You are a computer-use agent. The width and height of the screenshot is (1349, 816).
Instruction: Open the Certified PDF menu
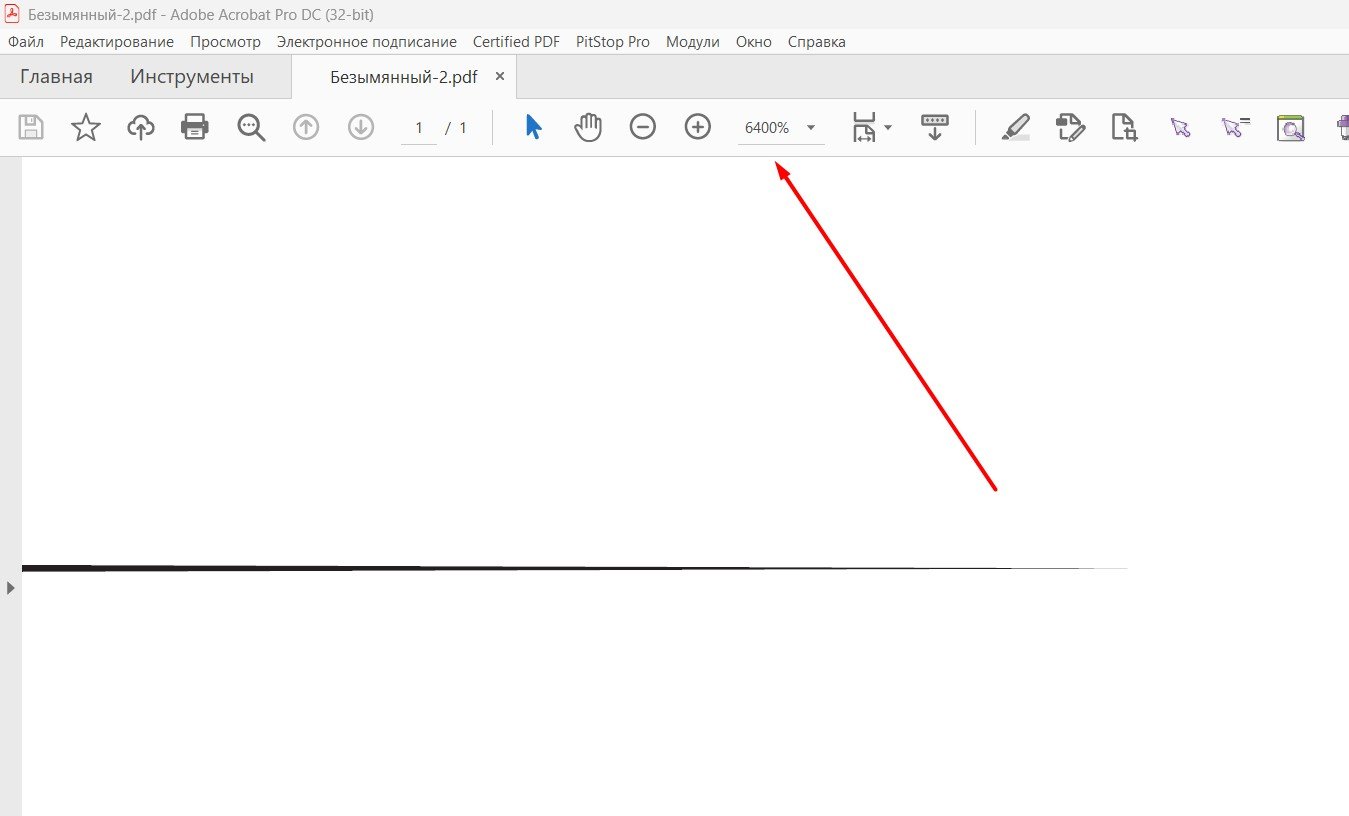pyautogui.click(x=516, y=42)
